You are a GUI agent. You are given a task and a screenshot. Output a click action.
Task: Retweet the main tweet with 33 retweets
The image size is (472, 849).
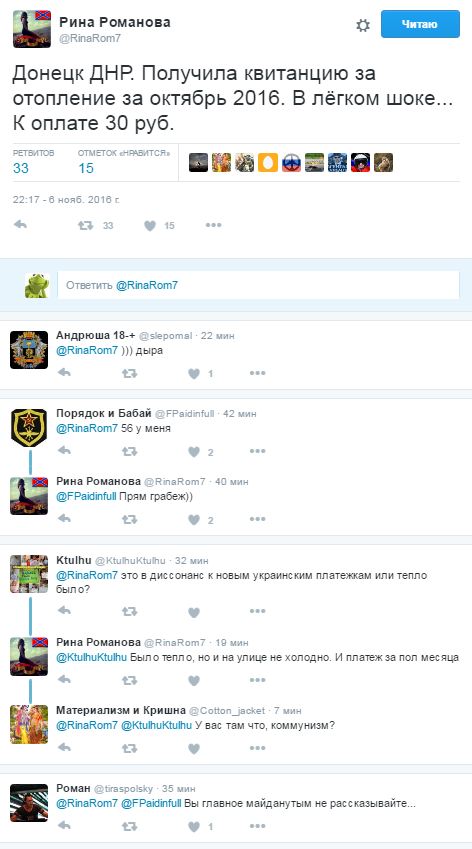point(86,225)
